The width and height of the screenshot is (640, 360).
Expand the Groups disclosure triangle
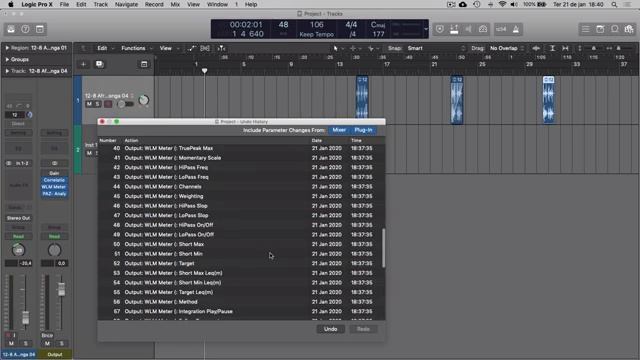pyautogui.click(x=7, y=59)
